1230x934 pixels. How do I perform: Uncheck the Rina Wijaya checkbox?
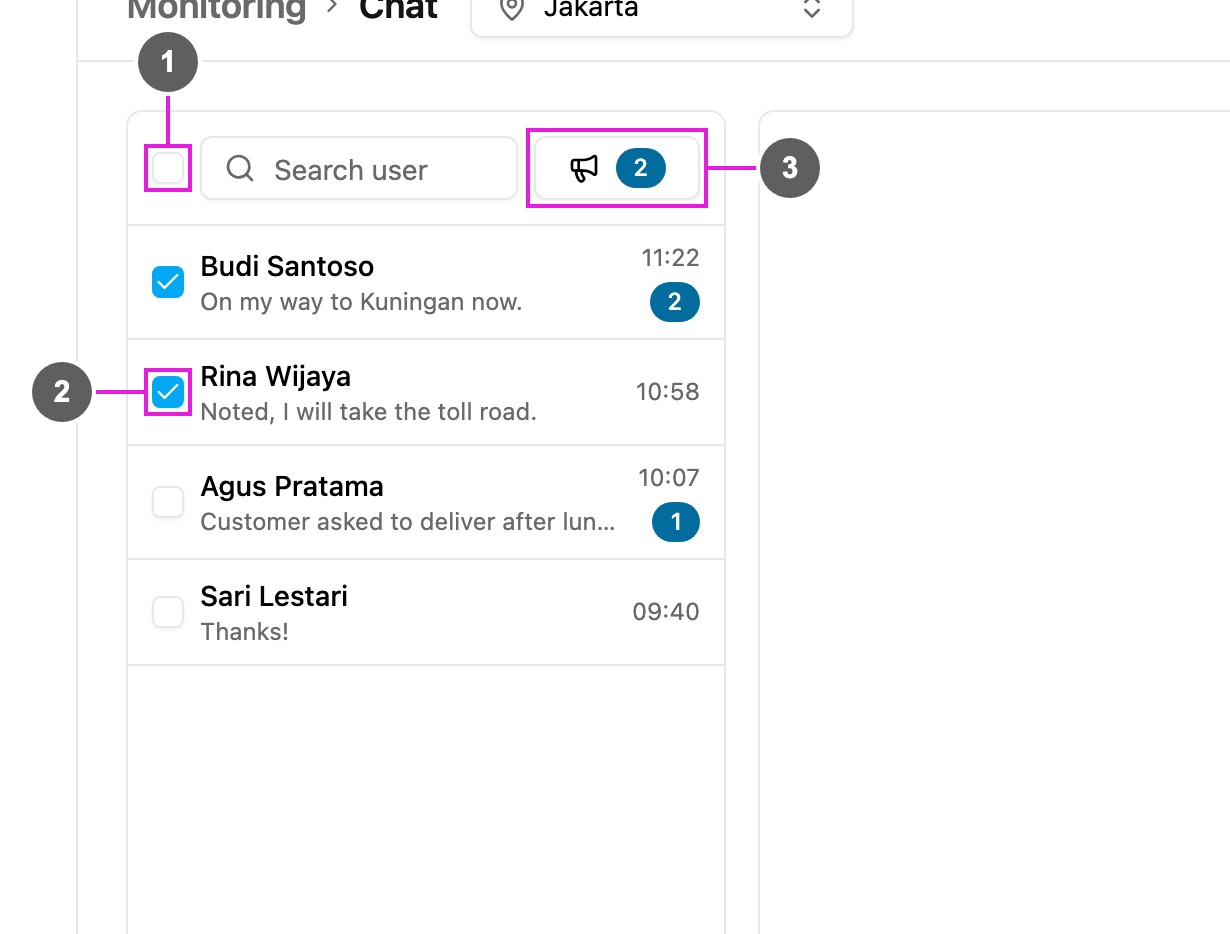tap(168, 392)
